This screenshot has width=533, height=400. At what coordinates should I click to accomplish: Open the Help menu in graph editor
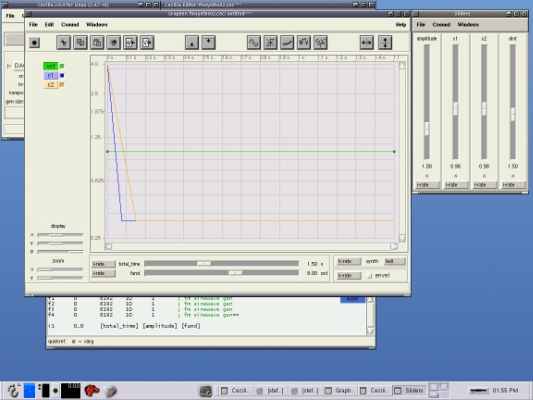click(401, 25)
